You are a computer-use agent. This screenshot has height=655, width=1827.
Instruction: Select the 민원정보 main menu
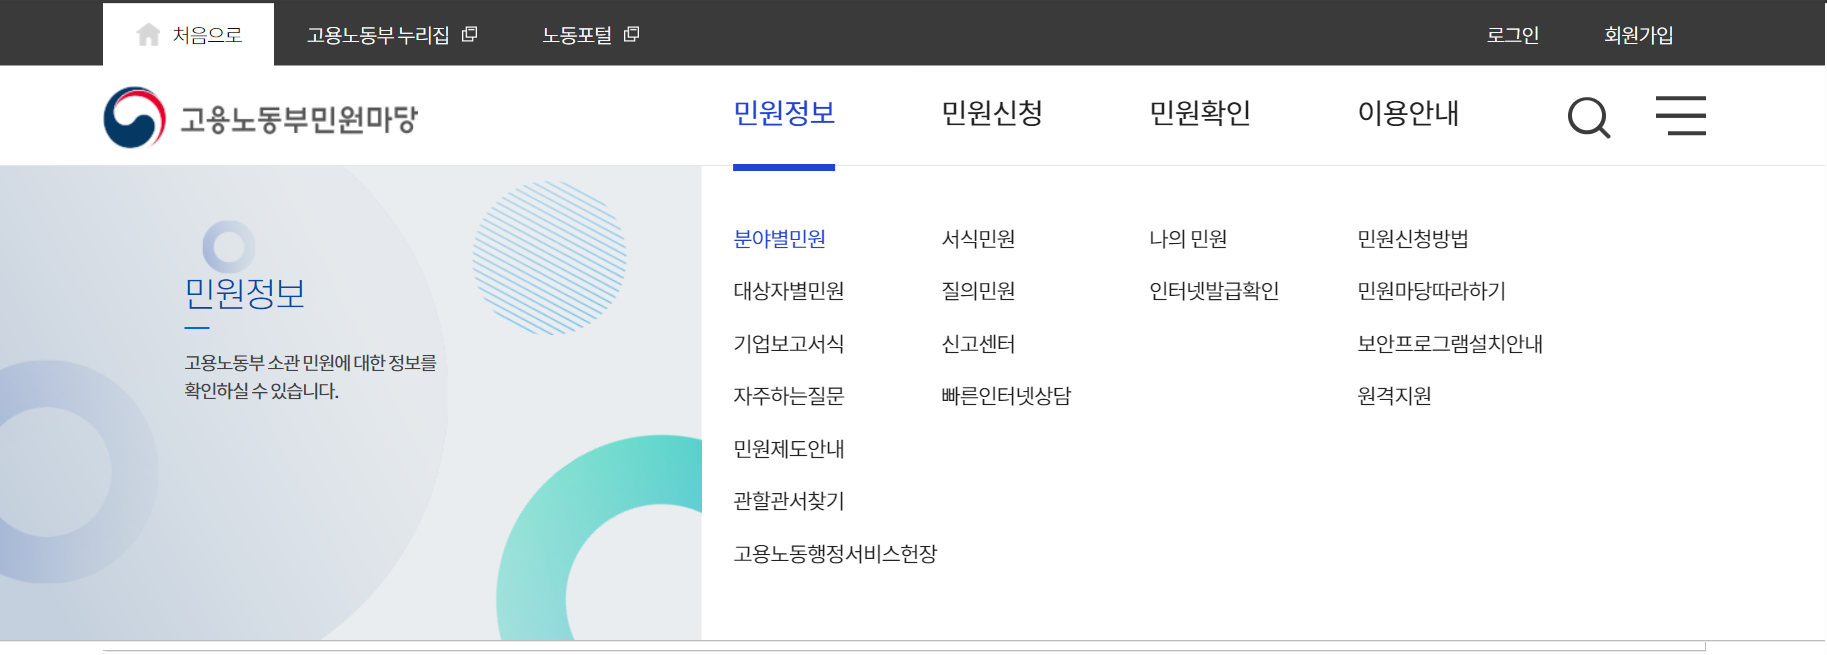784,113
